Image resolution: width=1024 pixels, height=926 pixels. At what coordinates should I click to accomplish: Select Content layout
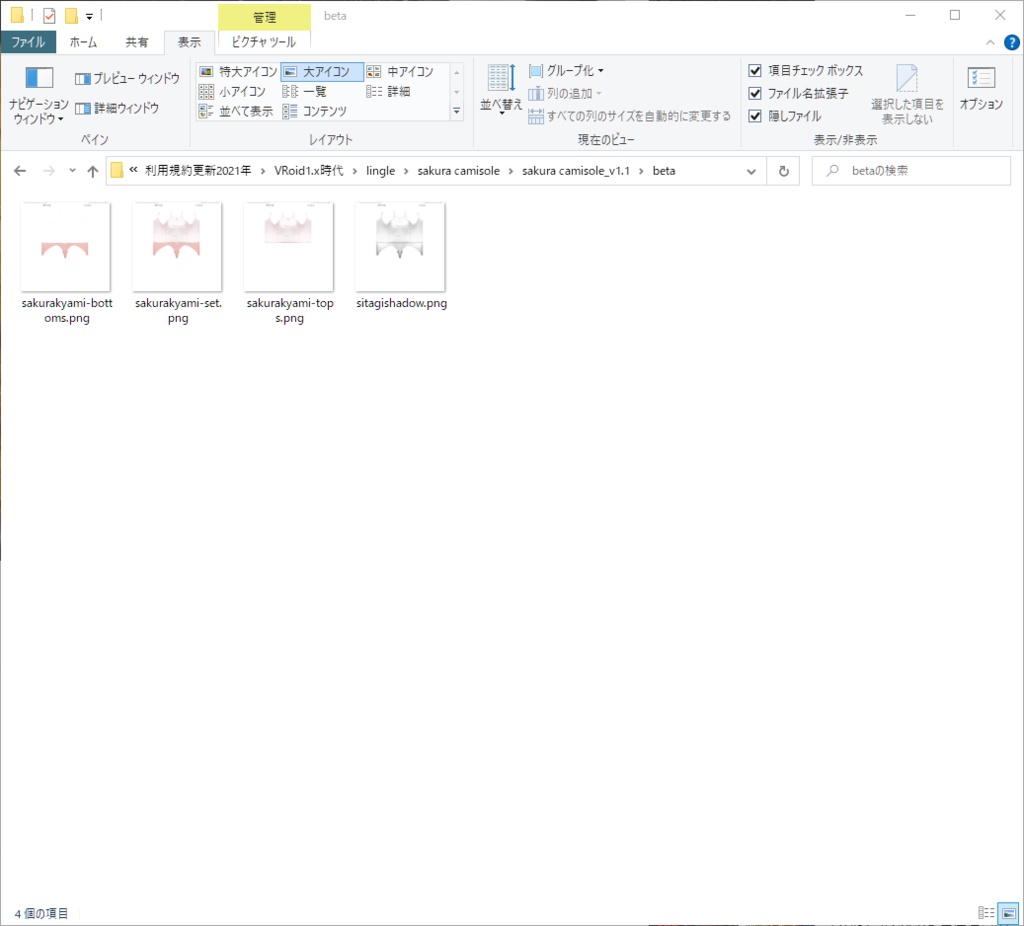coord(315,111)
